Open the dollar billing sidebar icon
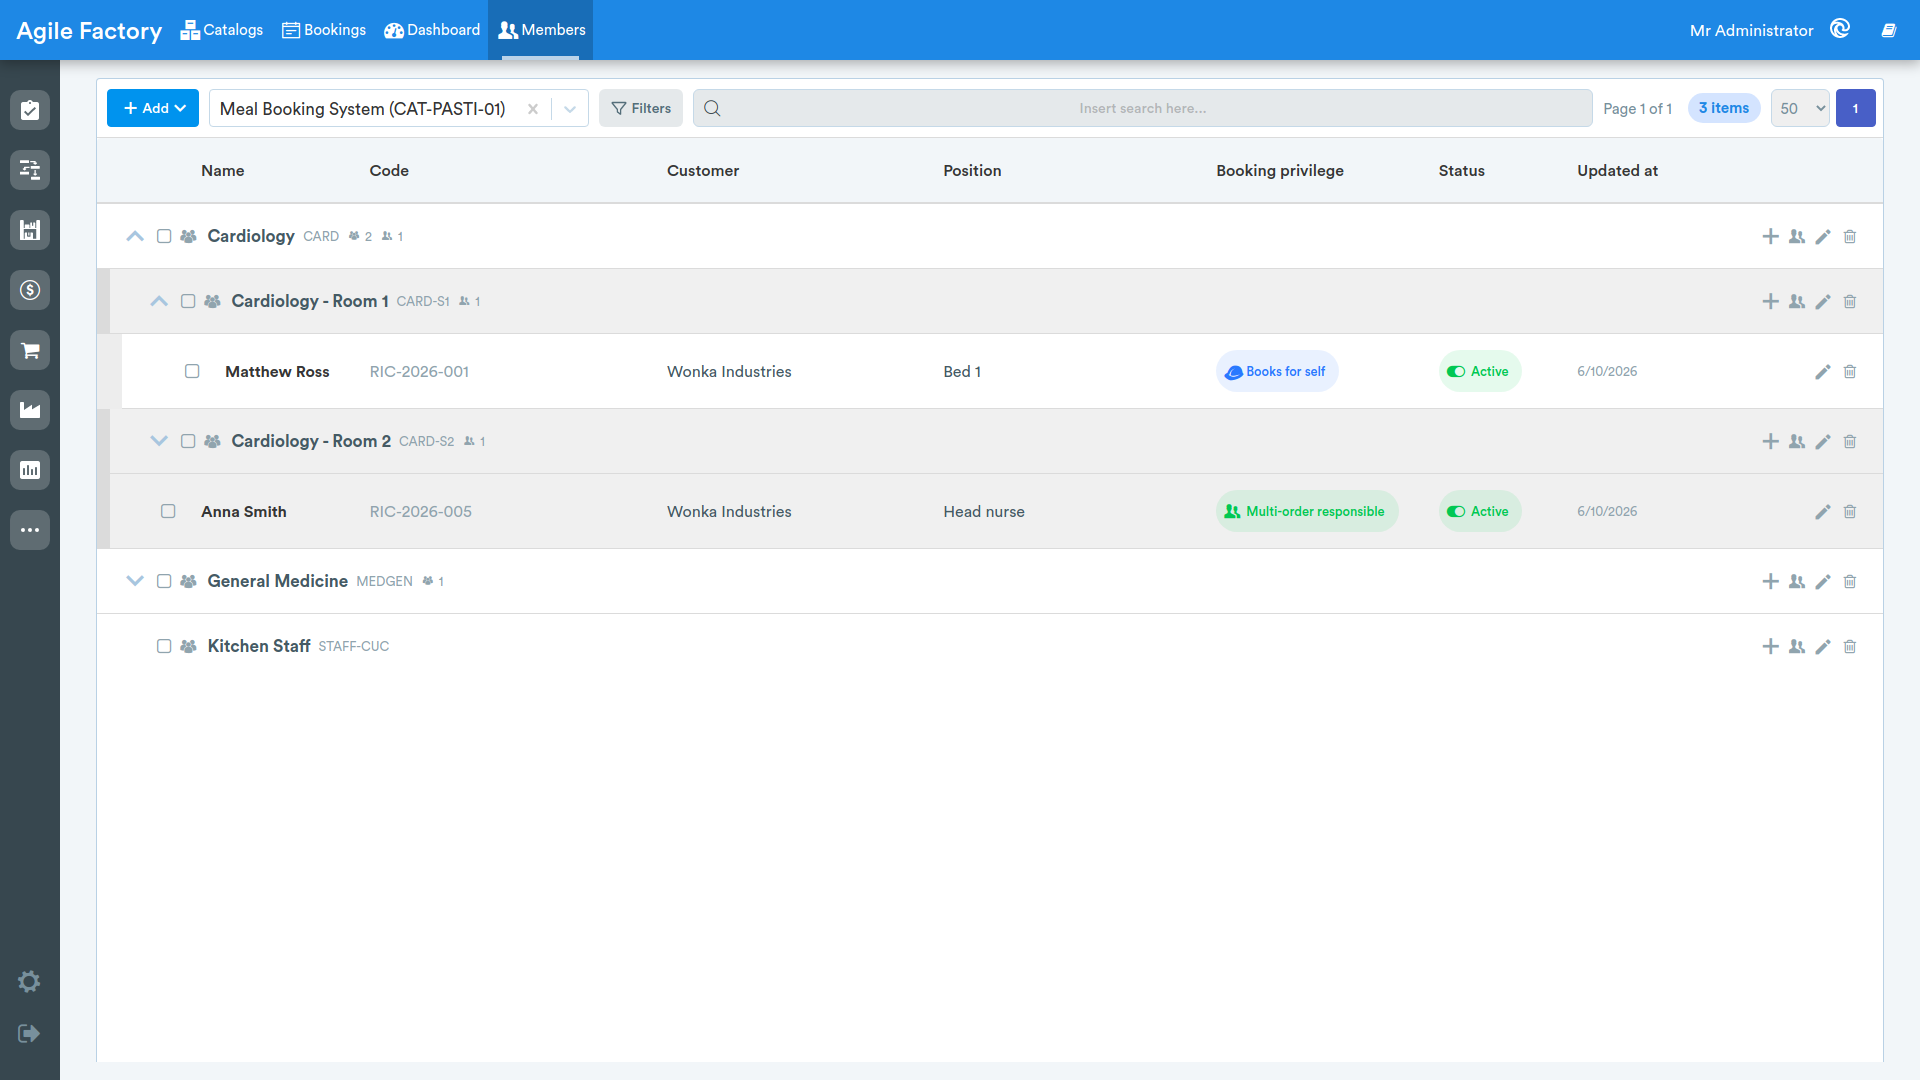This screenshot has height=1080, width=1920. click(x=30, y=290)
